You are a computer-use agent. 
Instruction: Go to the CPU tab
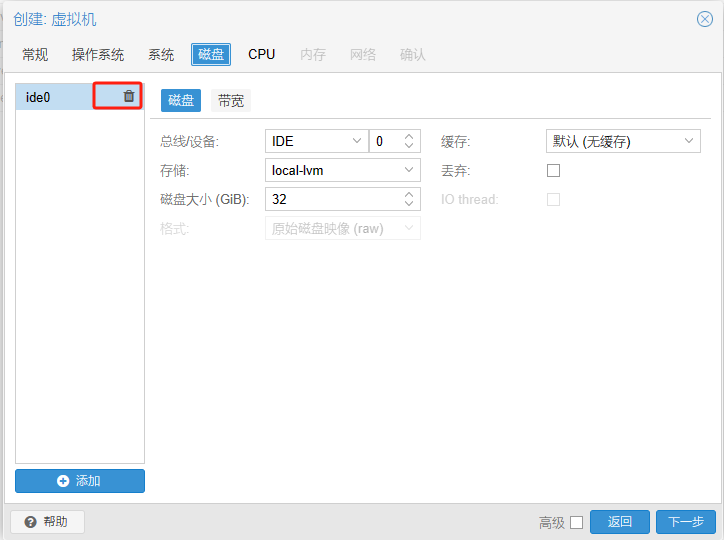[261, 54]
